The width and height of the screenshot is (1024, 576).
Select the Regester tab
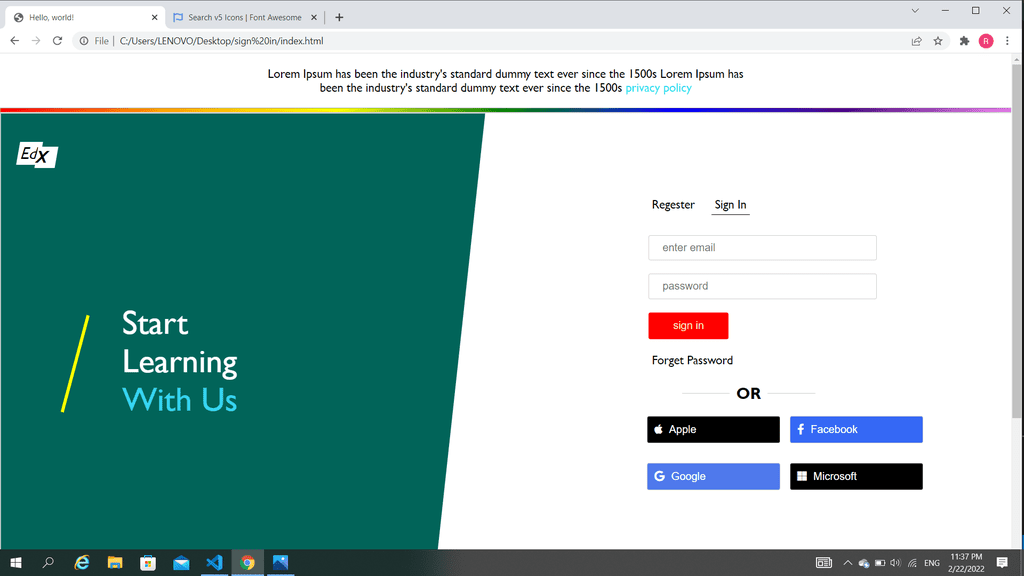pos(673,204)
